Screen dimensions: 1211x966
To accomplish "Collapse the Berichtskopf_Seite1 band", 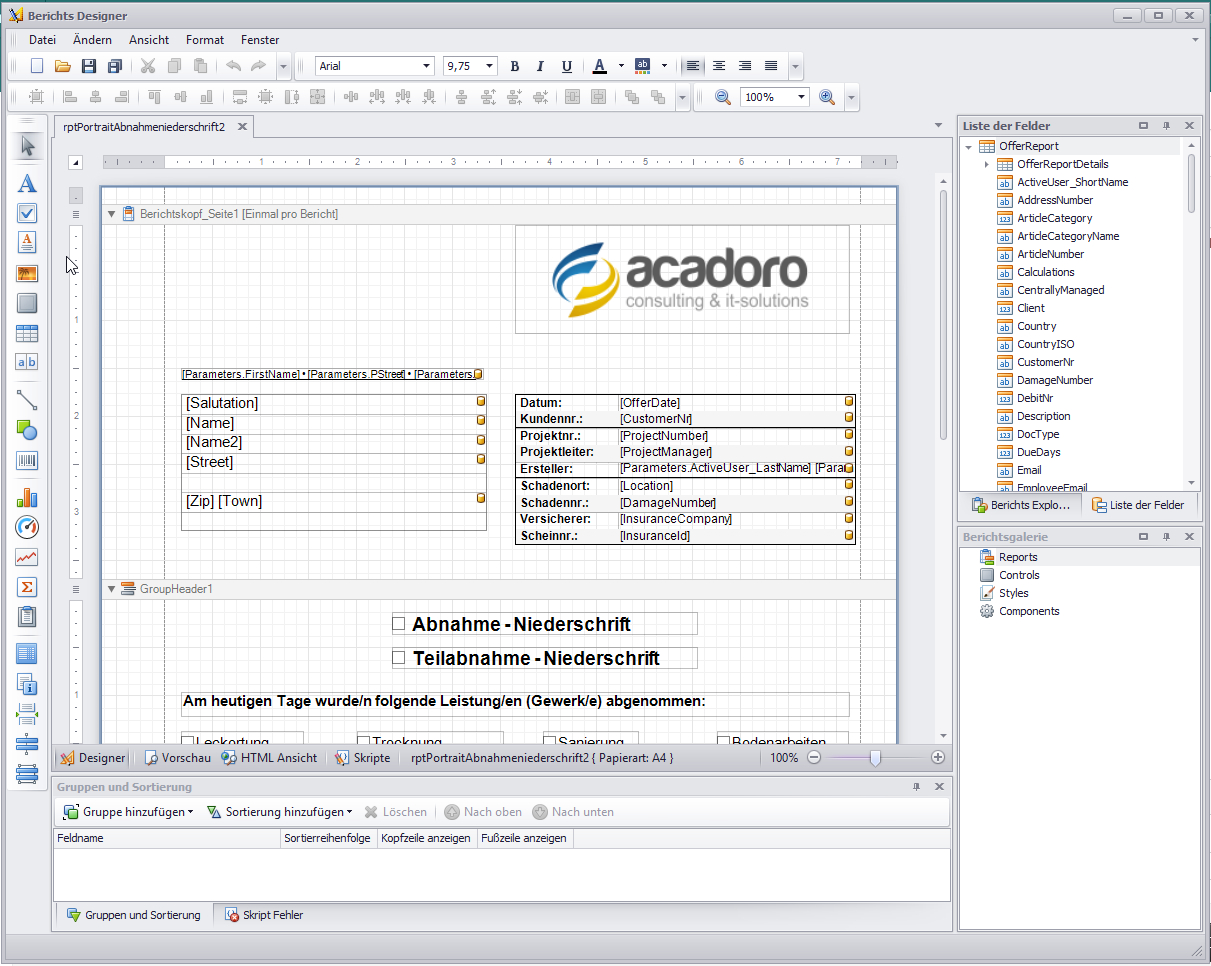I will coord(111,214).
